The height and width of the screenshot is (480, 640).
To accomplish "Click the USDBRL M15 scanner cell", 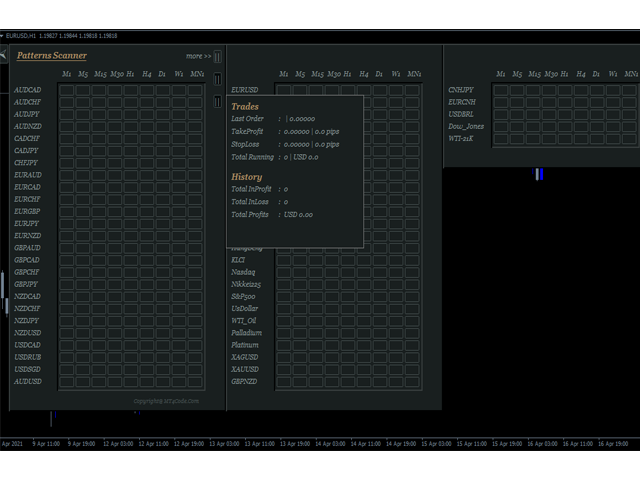I will [533, 115].
